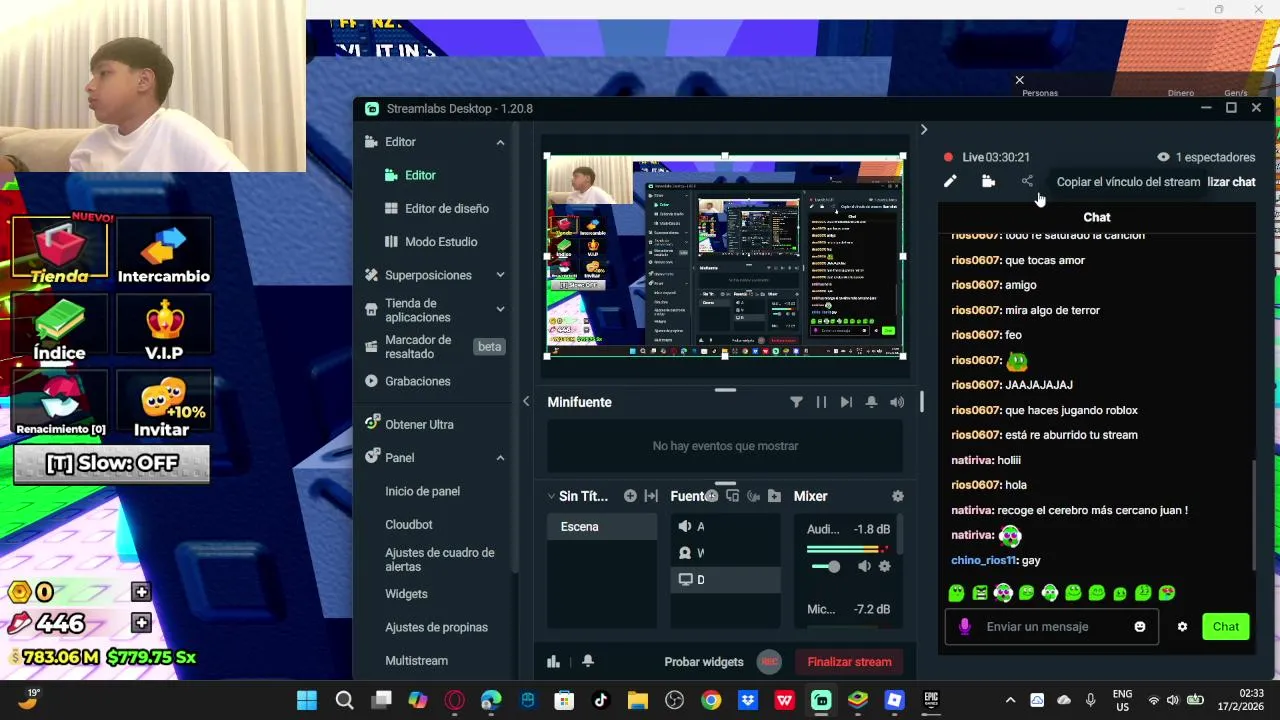Click the Audio level meter bar
This screenshot has width=1280, height=720.
tap(849, 548)
